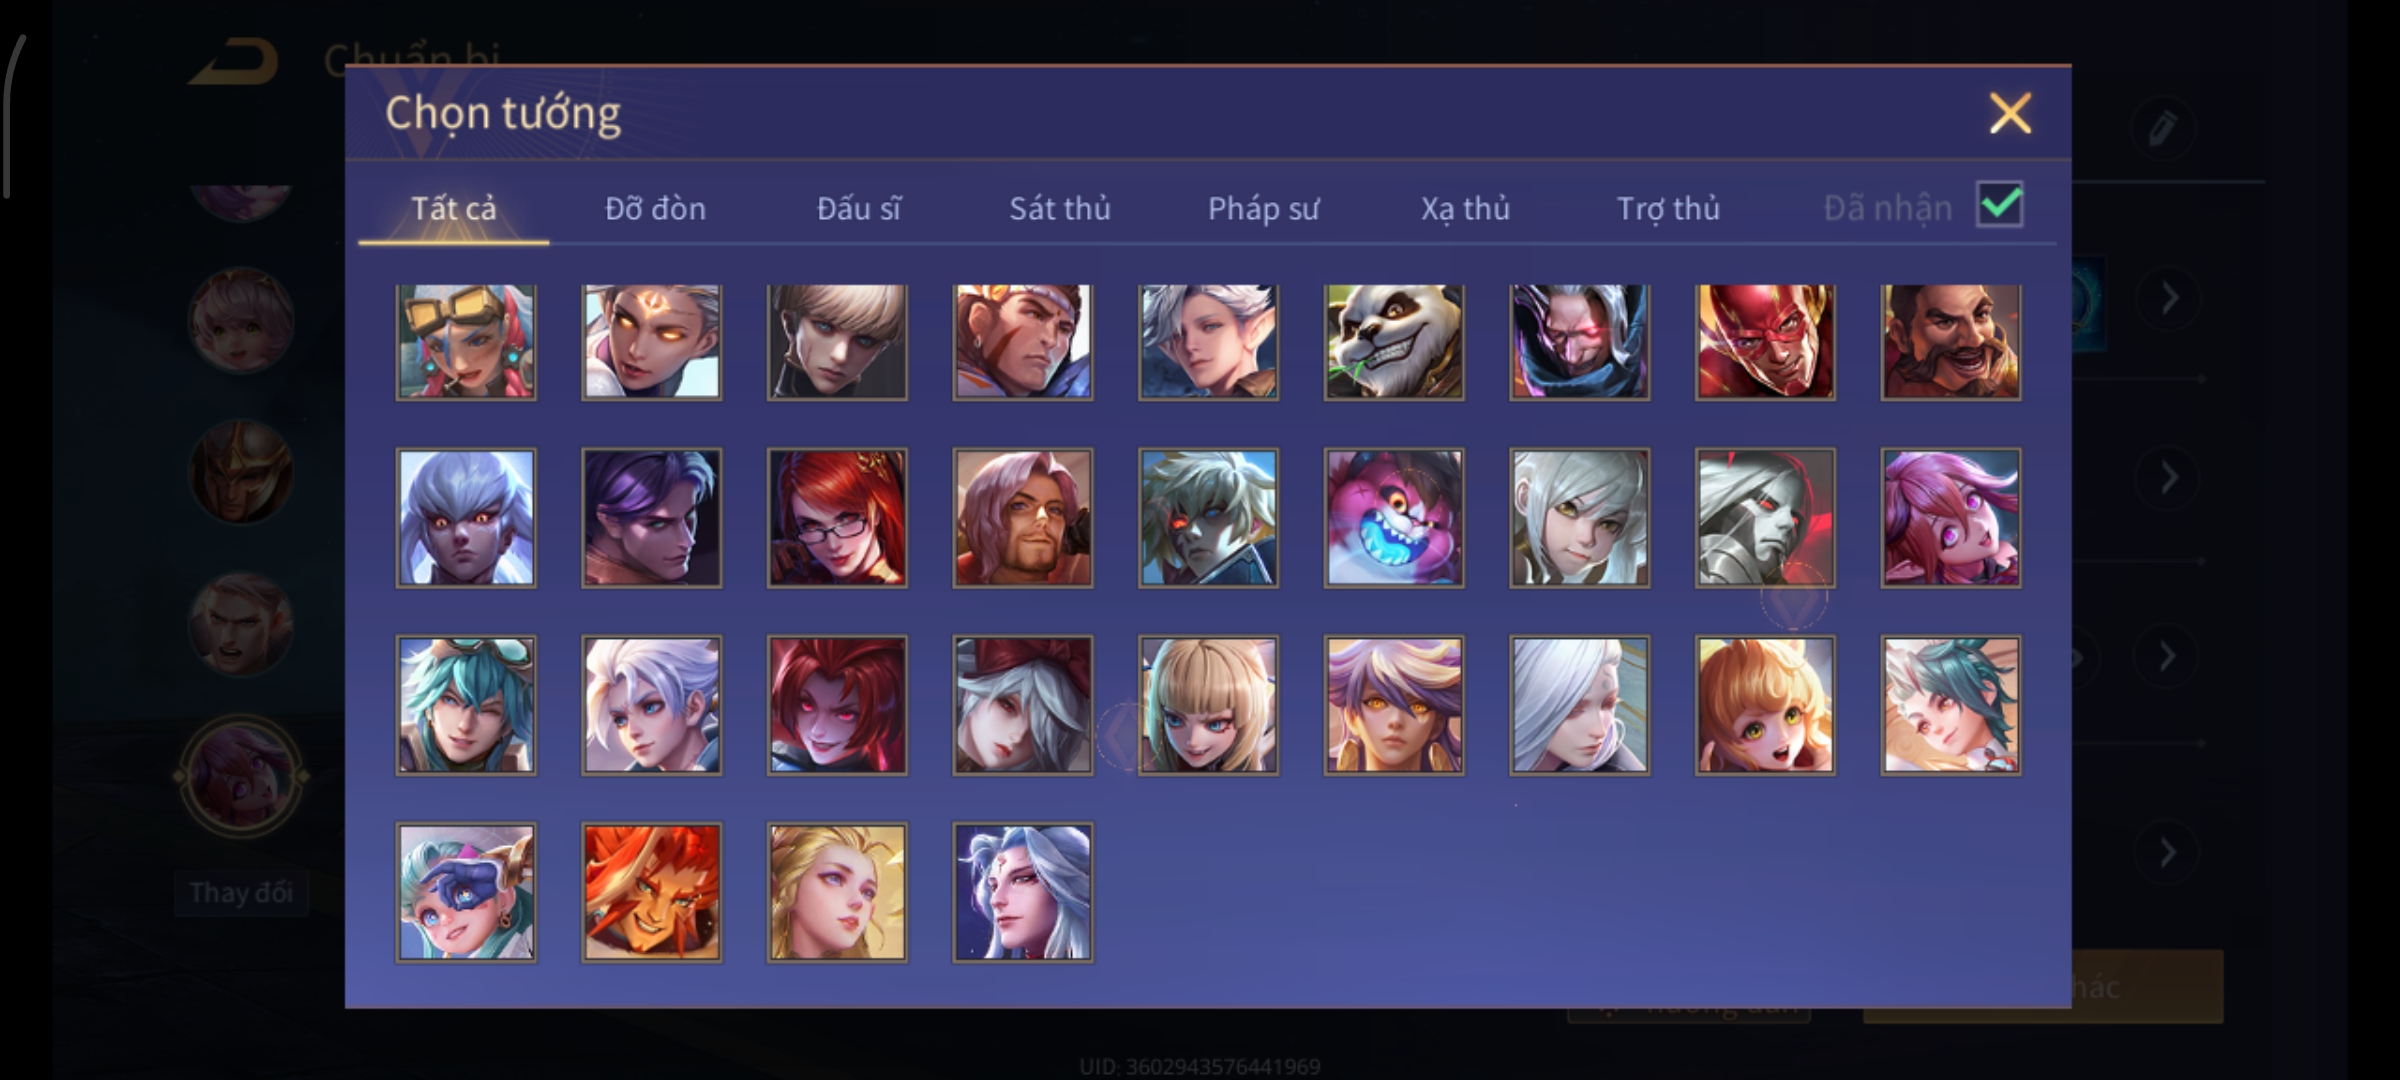Screen dimensions: 2400x1080
Task: Close the Chọn tướng dialog
Action: pyautogui.click(x=2010, y=113)
